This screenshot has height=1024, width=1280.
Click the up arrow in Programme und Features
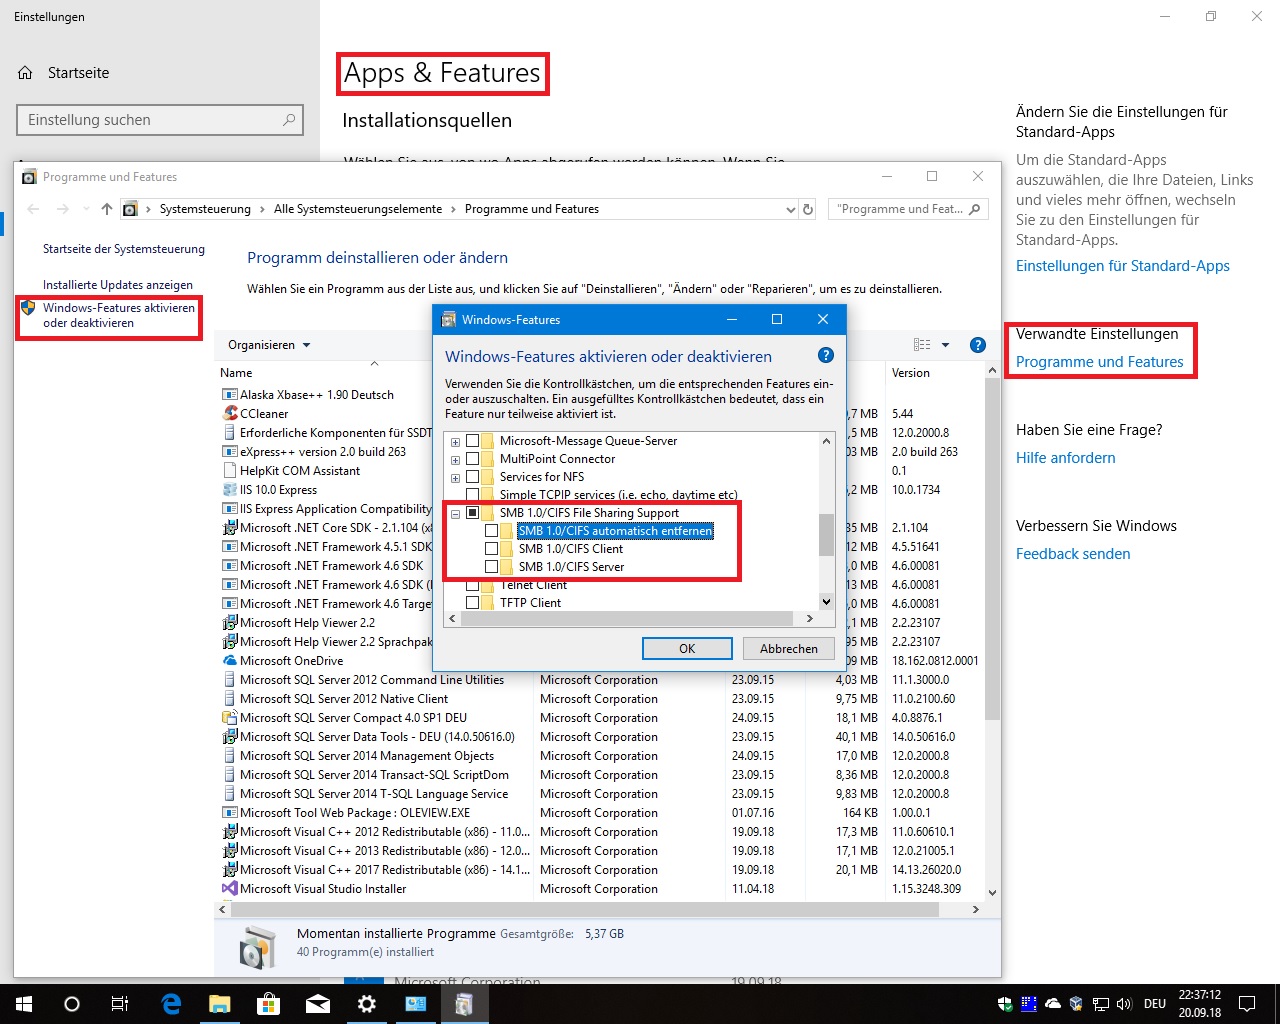click(x=107, y=209)
